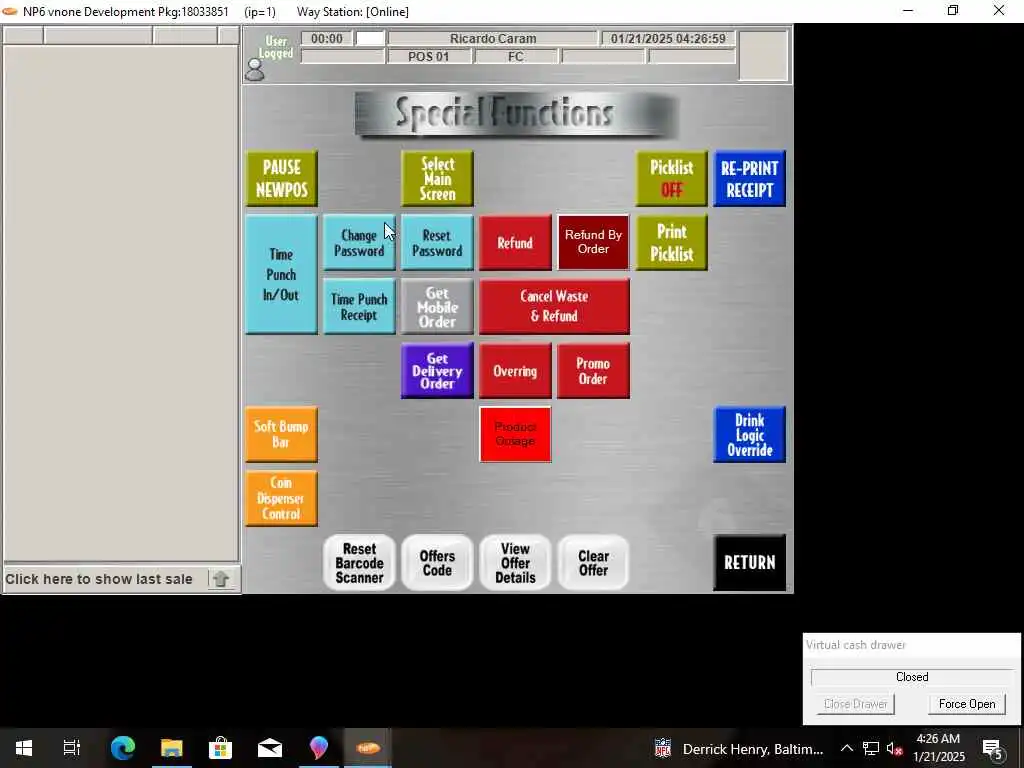
Task: Click the Clear Offer button
Action: 593,563
